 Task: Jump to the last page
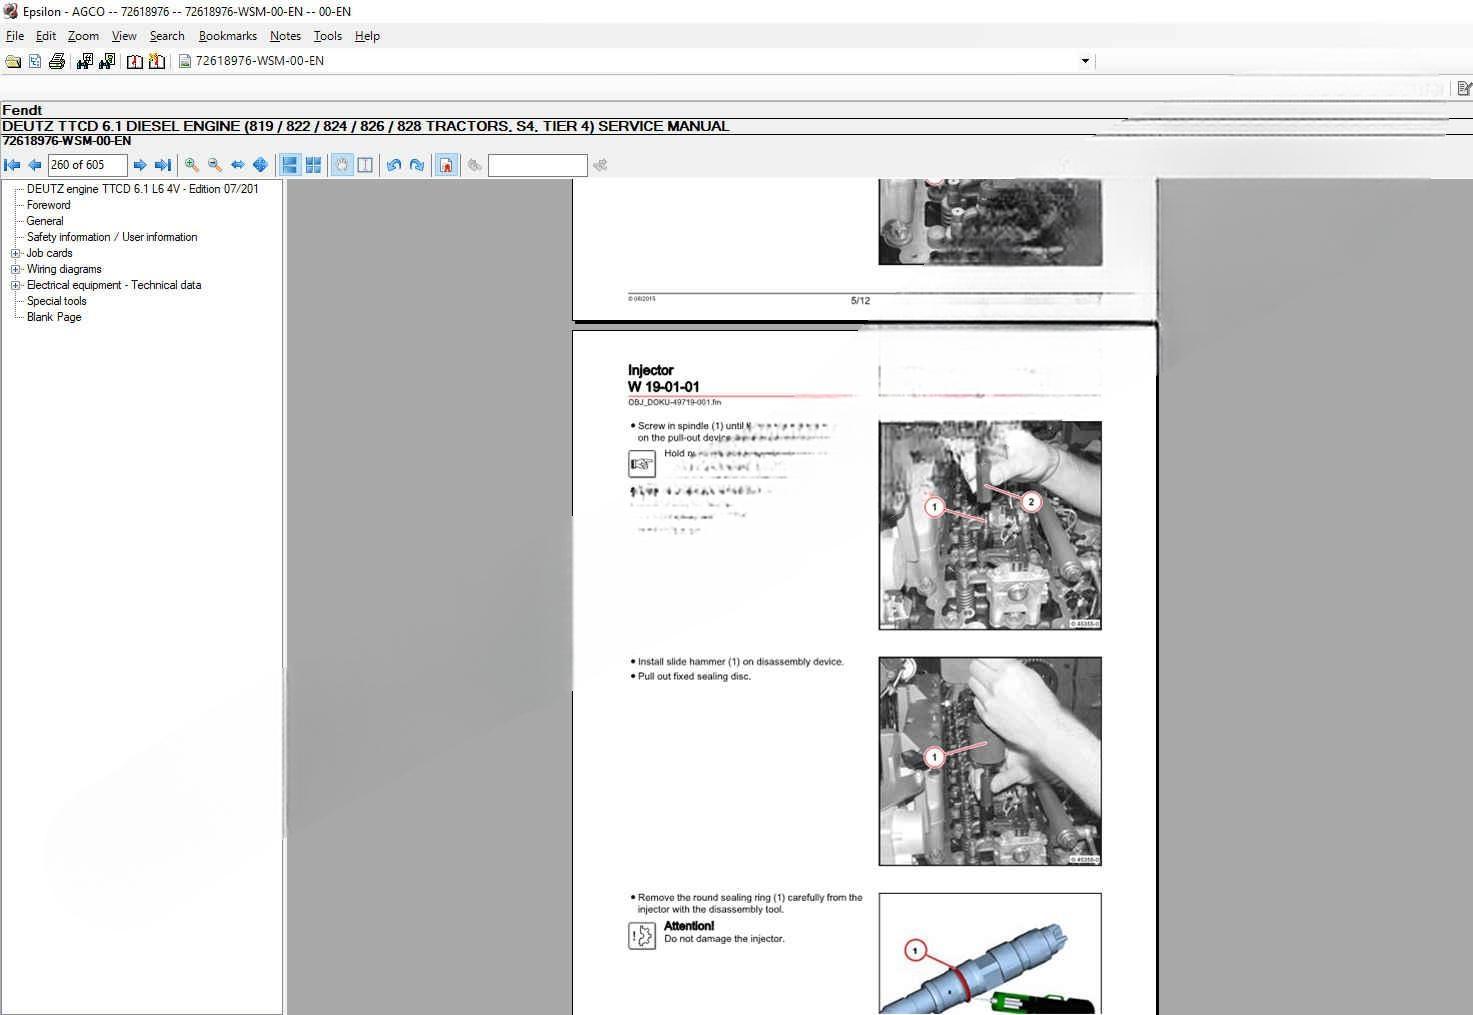pyautogui.click(x=162, y=165)
